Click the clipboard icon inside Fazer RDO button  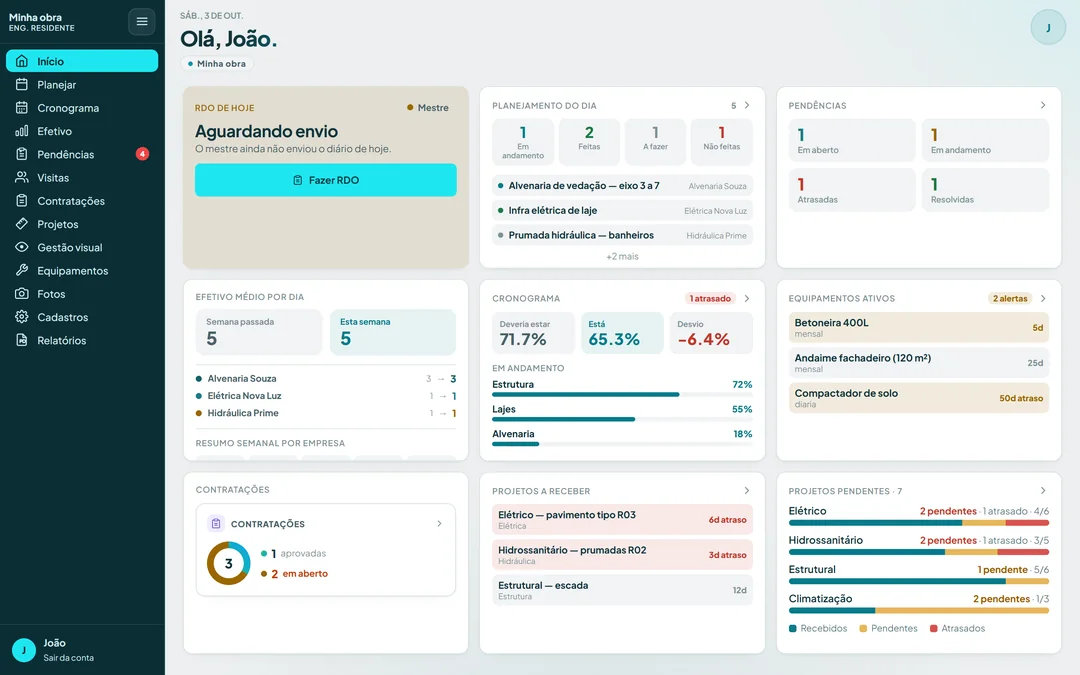click(x=298, y=180)
